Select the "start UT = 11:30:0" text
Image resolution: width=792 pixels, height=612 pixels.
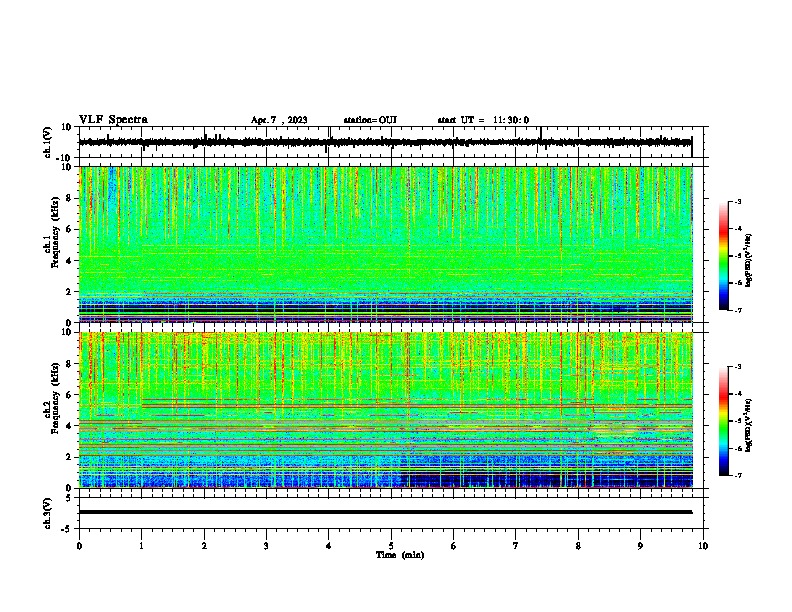coord(483,120)
